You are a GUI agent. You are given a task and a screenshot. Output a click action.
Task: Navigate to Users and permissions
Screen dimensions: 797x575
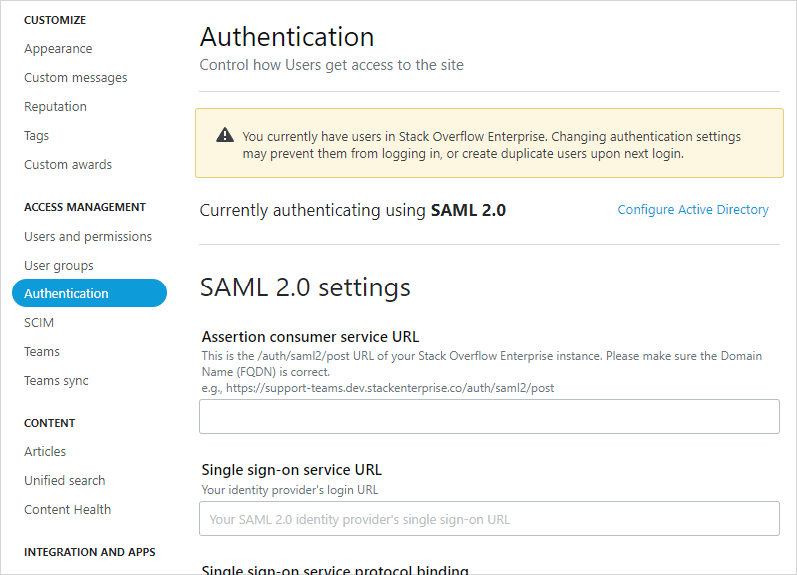pos(88,237)
